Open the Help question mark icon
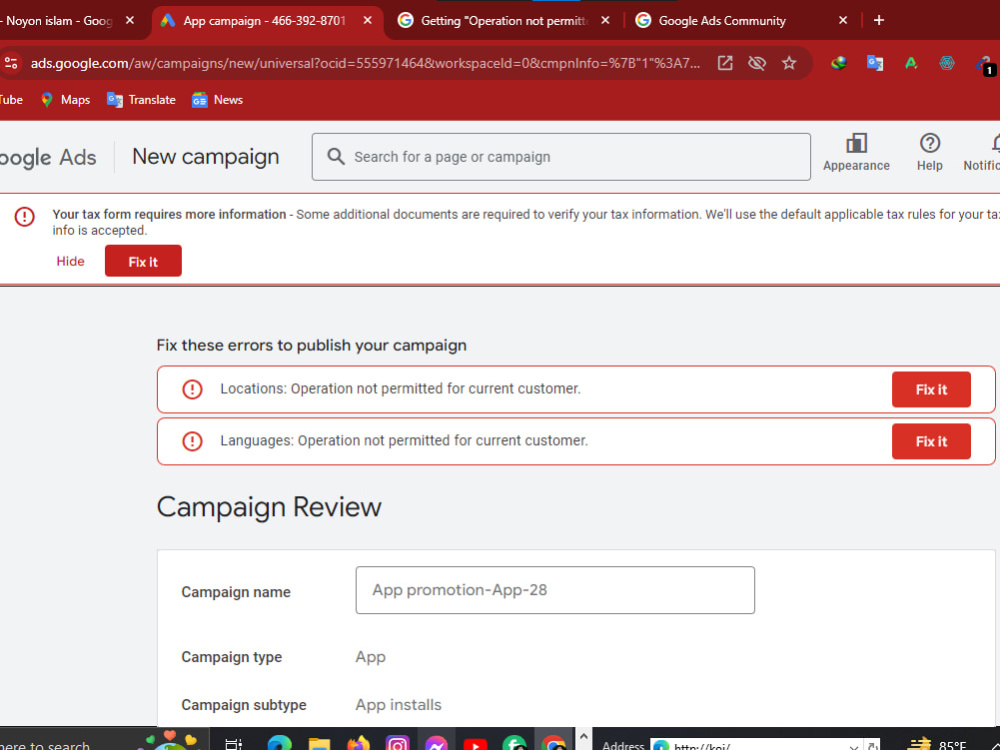Viewport: 1000px width, 750px height. pyautogui.click(x=929, y=143)
